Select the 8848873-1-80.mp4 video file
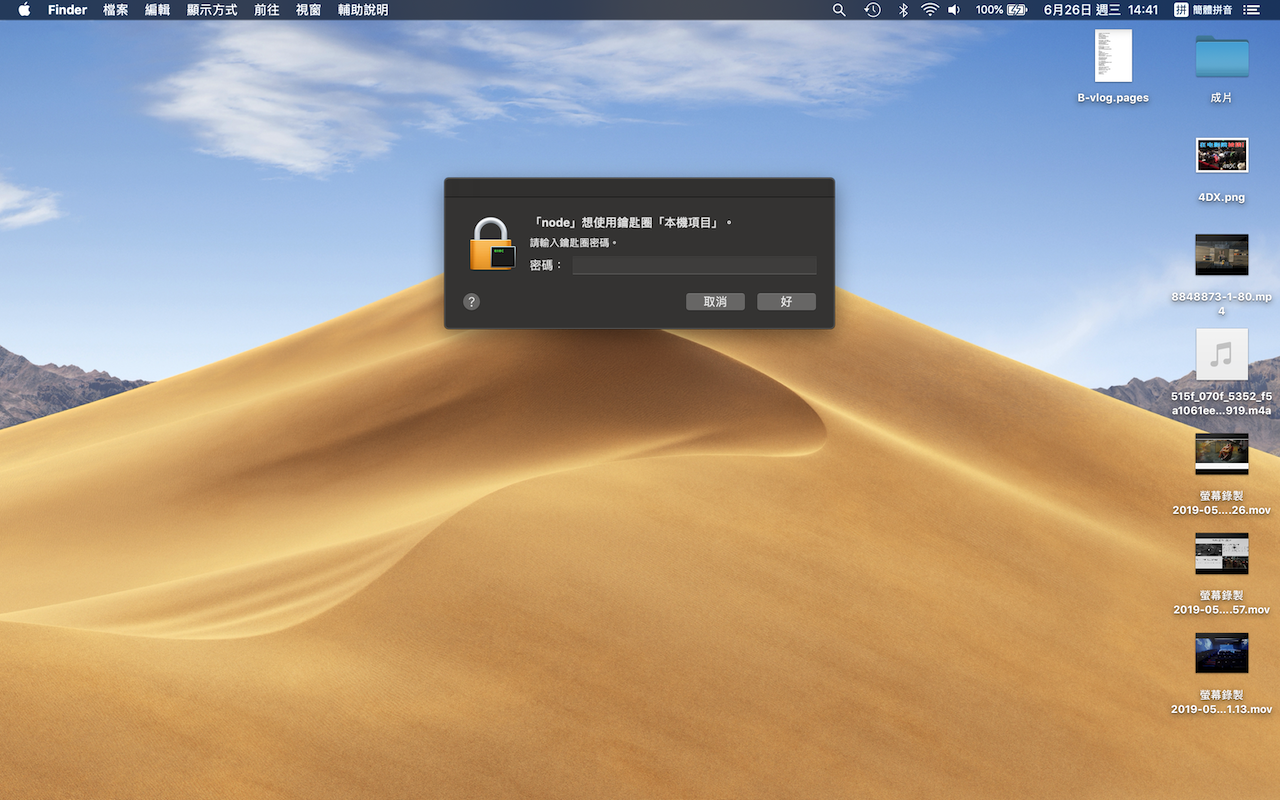The width and height of the screenshot is (1280, 800). click(x=1222, y=255)
